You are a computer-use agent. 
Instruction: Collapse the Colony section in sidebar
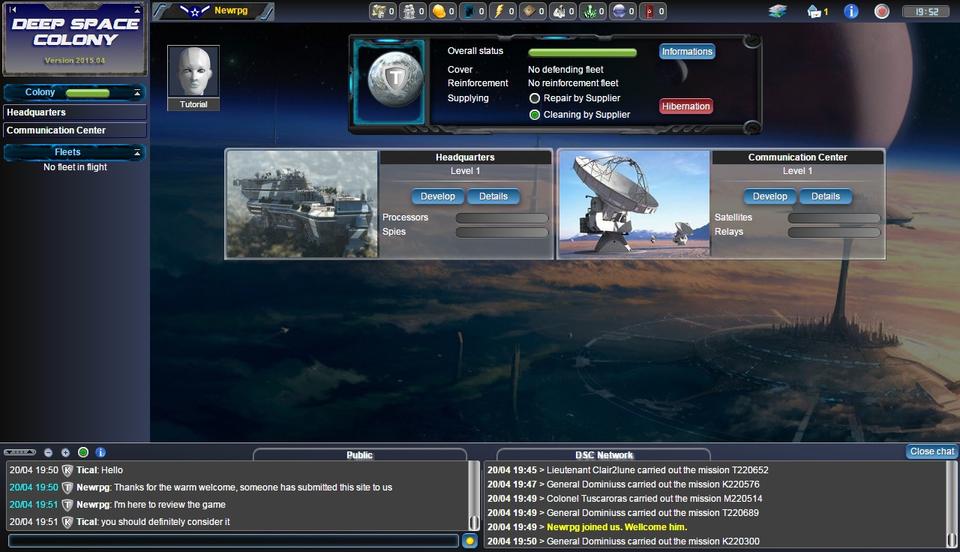[137, 93]
